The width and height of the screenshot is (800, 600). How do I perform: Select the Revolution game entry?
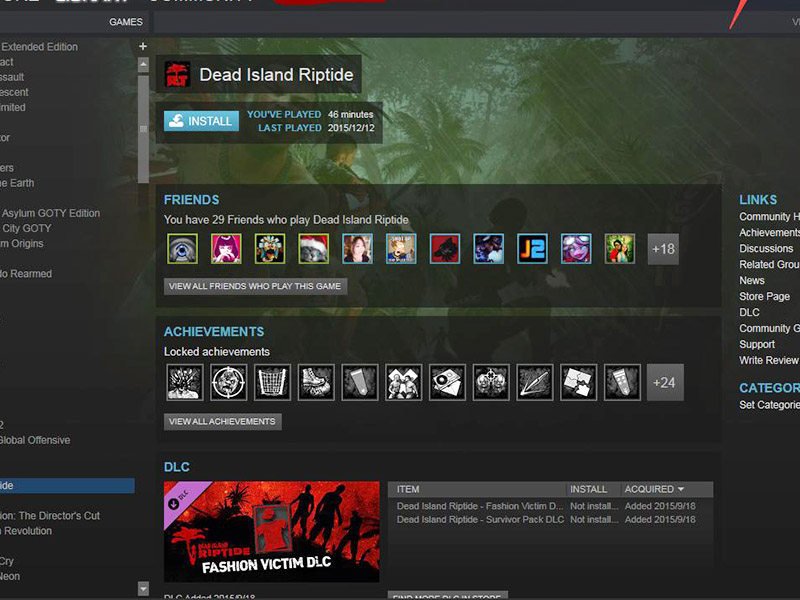[x=26, y=531]
